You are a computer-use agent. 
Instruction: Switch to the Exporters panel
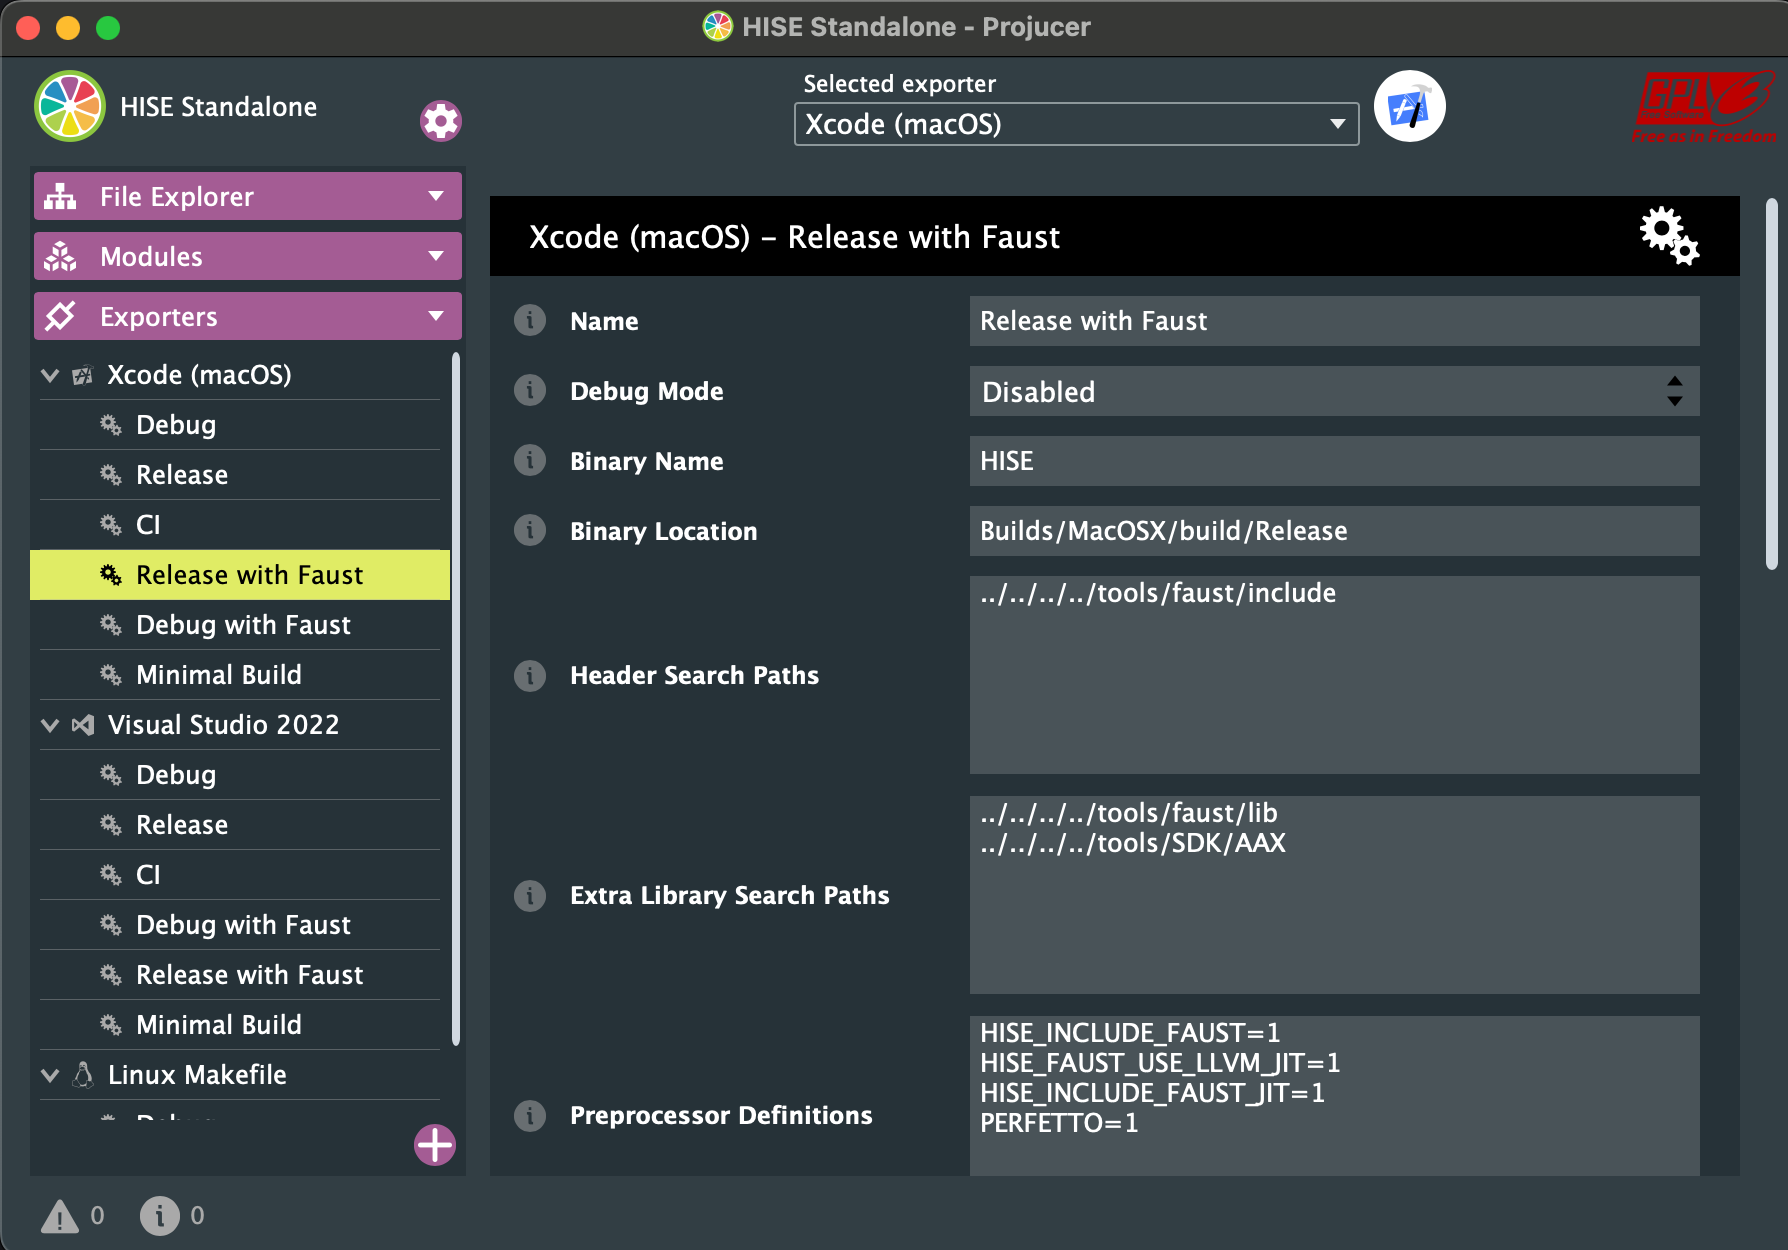(248, 316)
